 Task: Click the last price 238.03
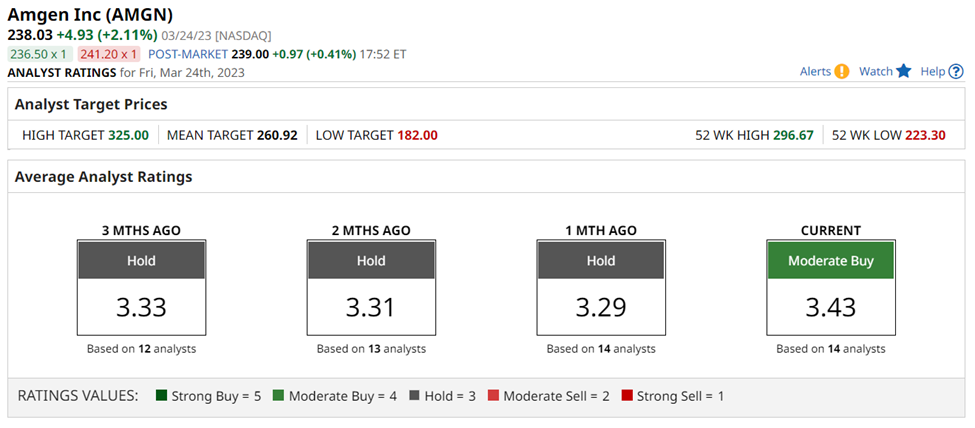pyautogui.click(x=29, y=35)
